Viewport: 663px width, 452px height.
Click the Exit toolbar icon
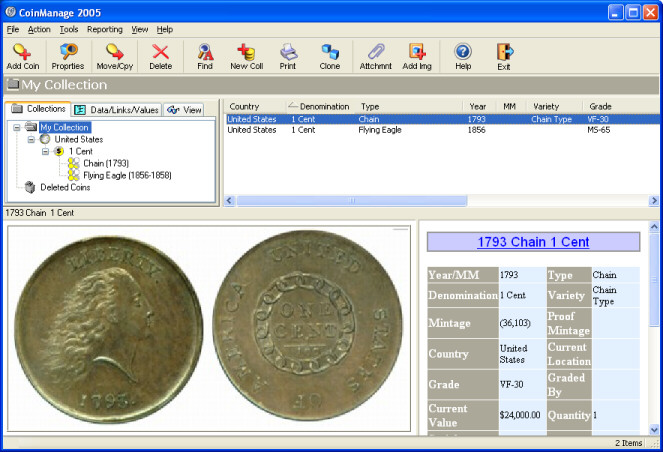click(x=504, y=56)
